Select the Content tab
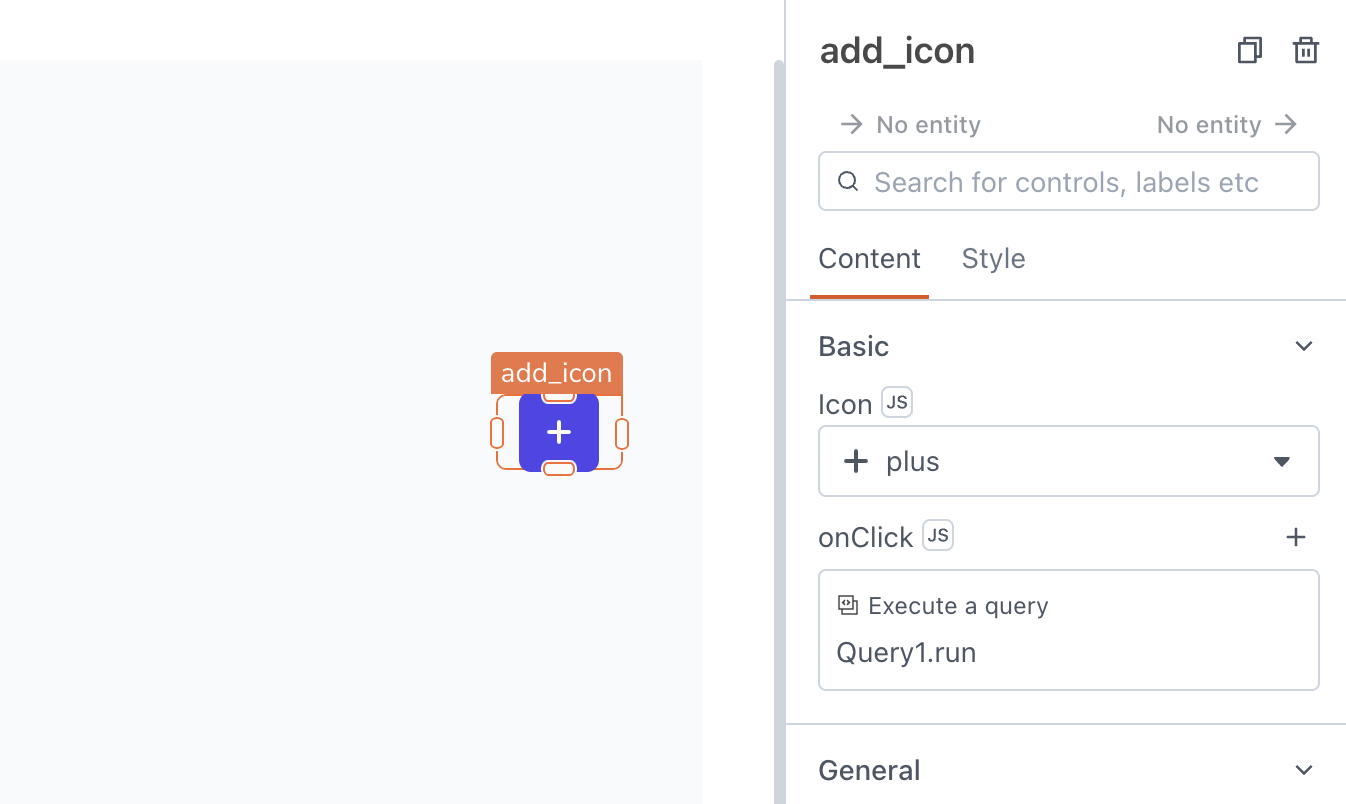Viewport: 1346px width, 804px height. (x=869, y=258)
